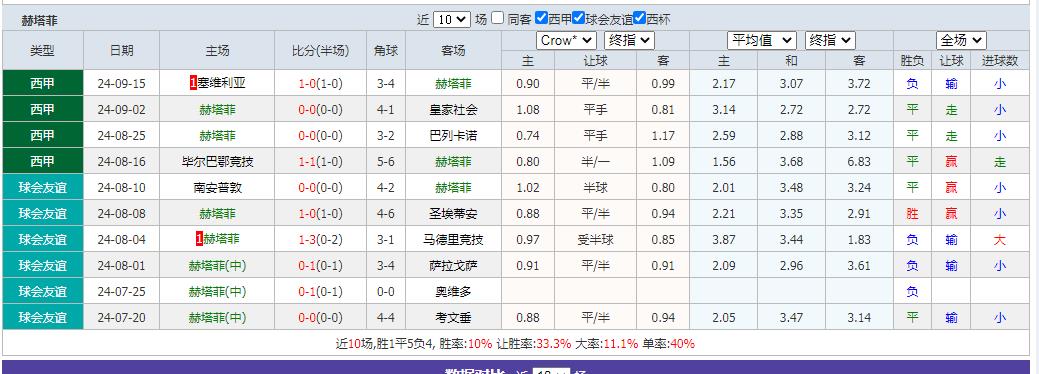The height and width of the screenshot is (374, 1039).
Task: Click result 负 in 奥维多 row
Action: pos(912,292)
